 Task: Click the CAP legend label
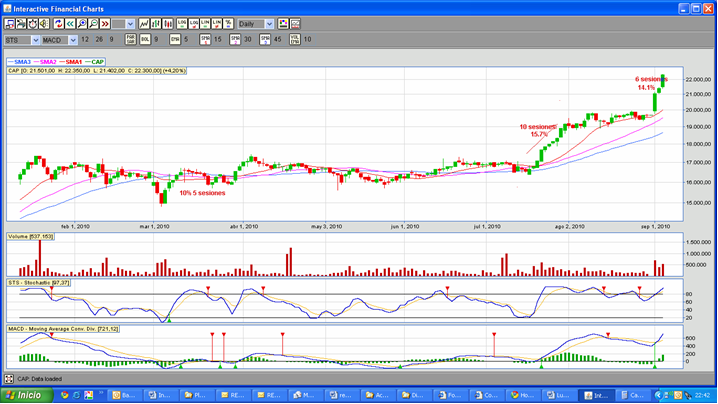pyautogui.click(x=98, y=61)
